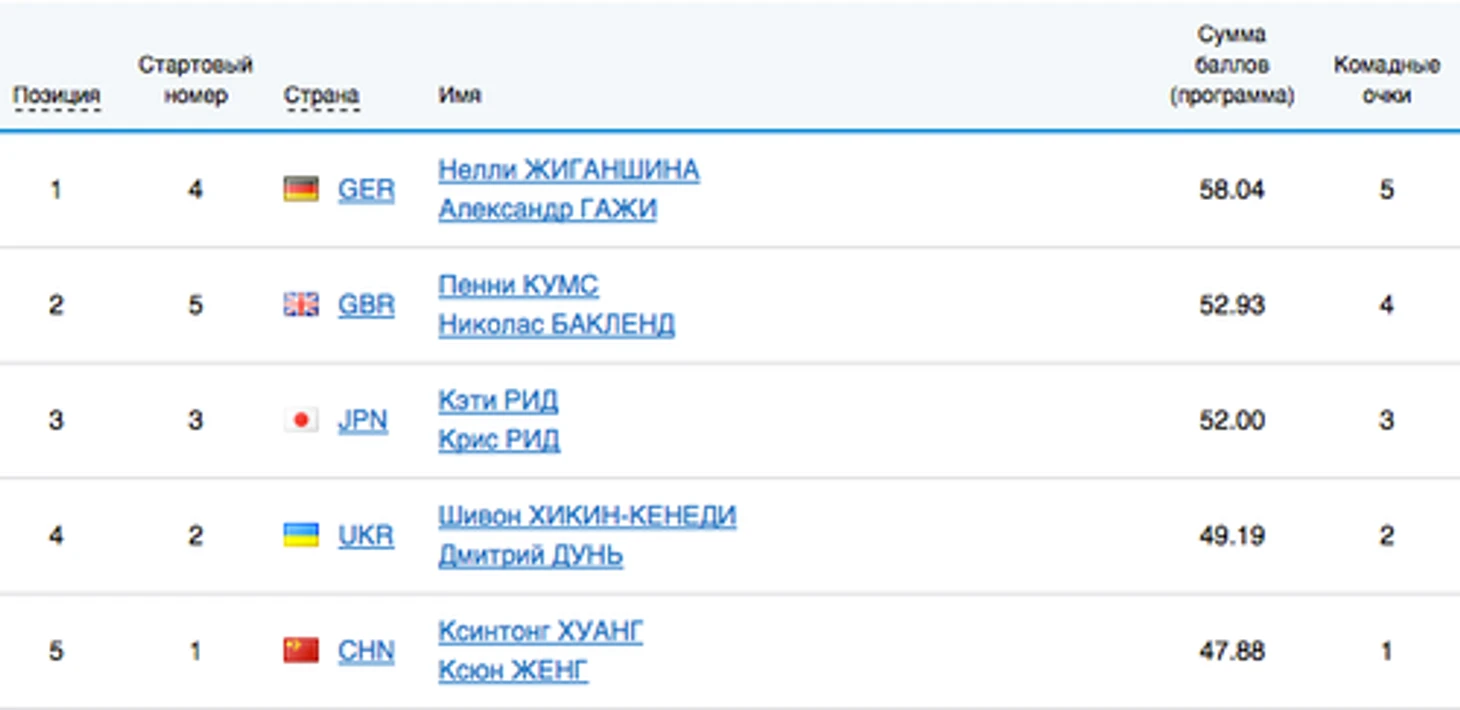Click the Ukrainian flag icon
This screenshot has height=710, width=1460.
(x=301, y=535)
